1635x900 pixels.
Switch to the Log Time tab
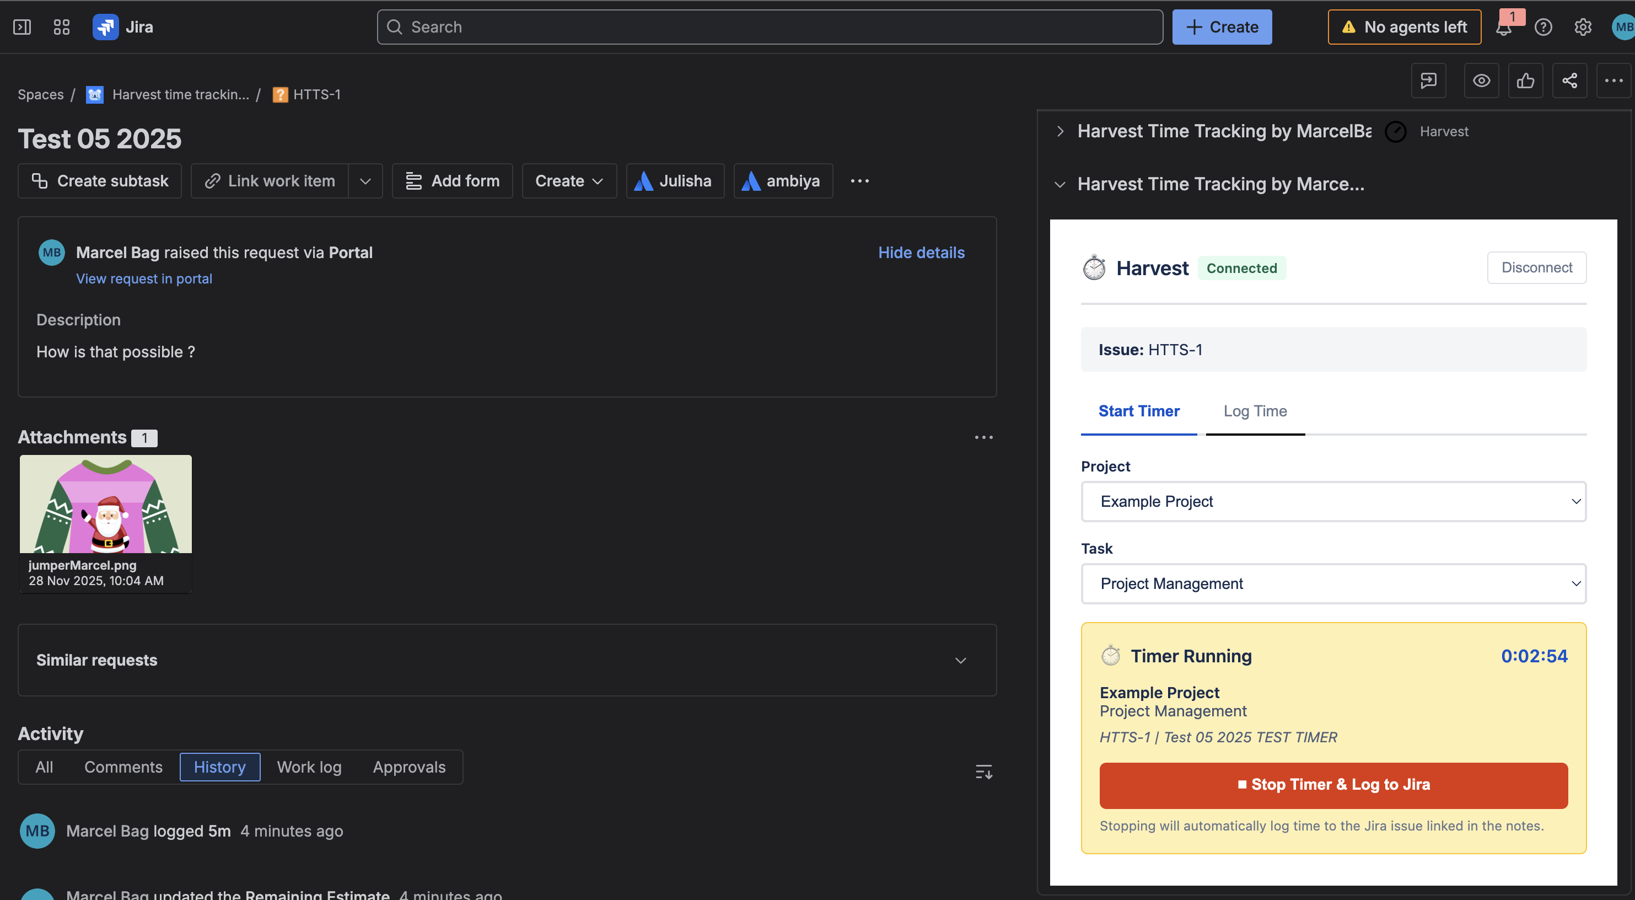1254,411
